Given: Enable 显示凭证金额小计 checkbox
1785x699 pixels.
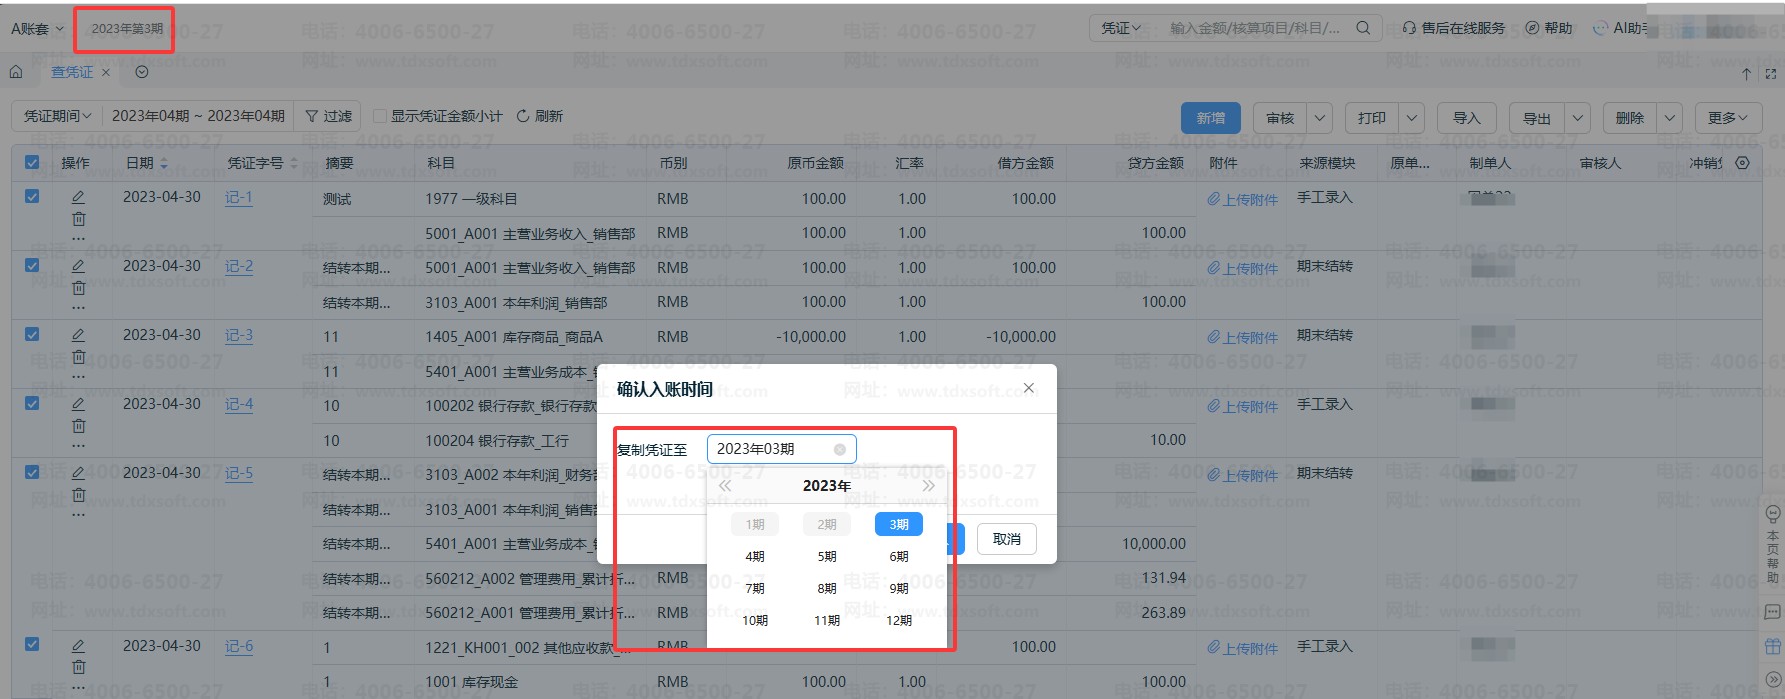Looking at the screenshot, I should (x=380, y=116).
